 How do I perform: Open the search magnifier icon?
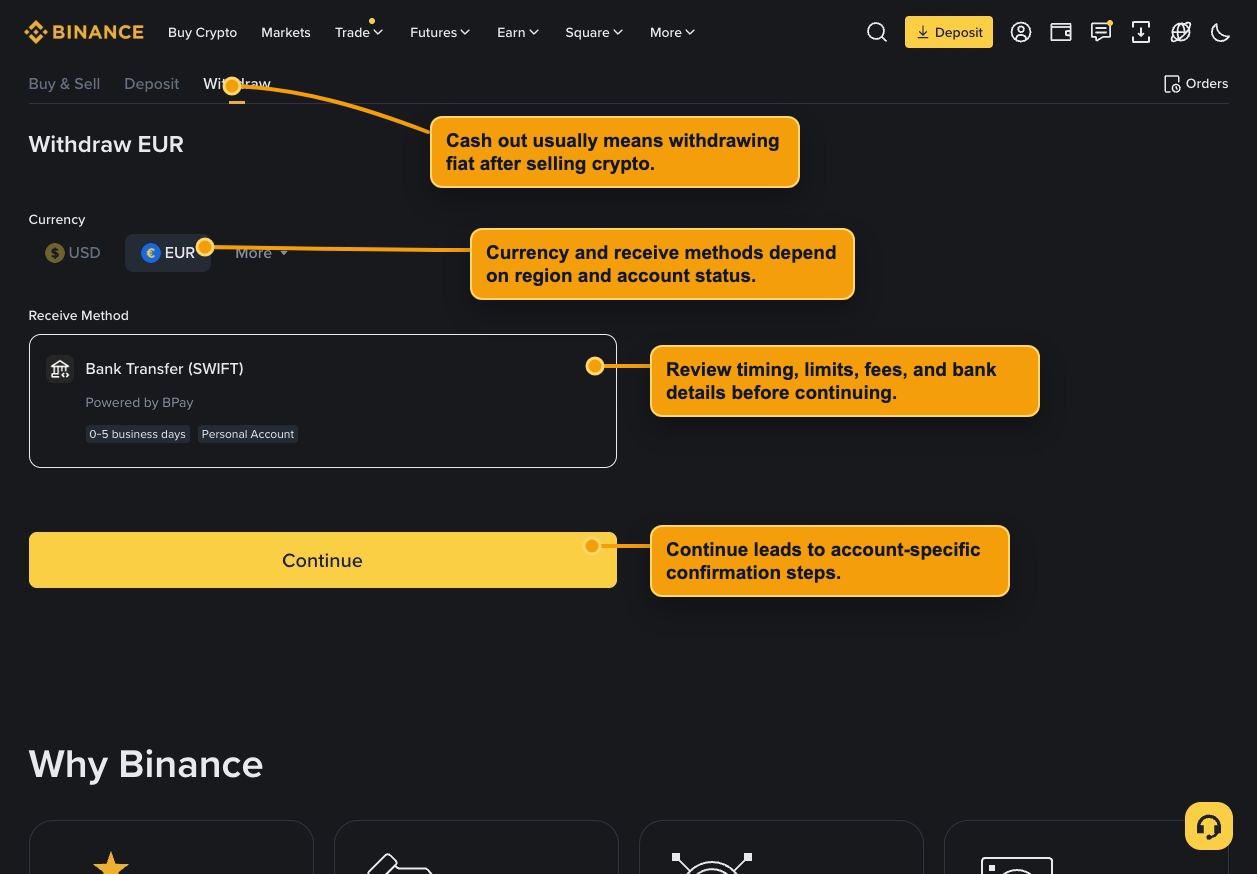pyautogui.click(x=877, y=32)
